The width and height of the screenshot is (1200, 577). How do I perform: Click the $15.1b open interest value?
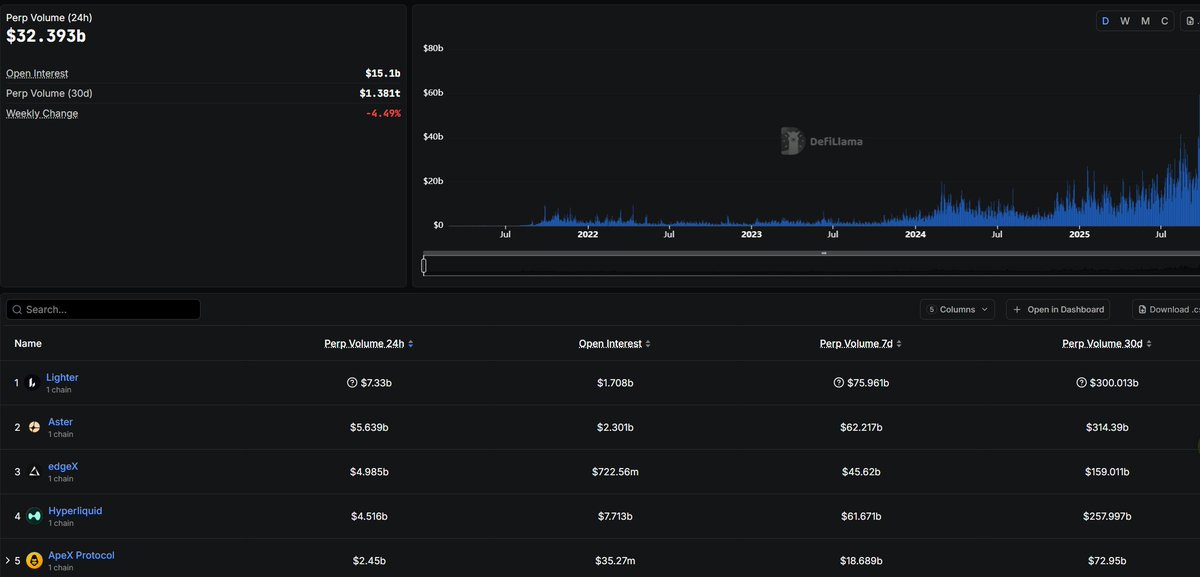coord(383,74)
